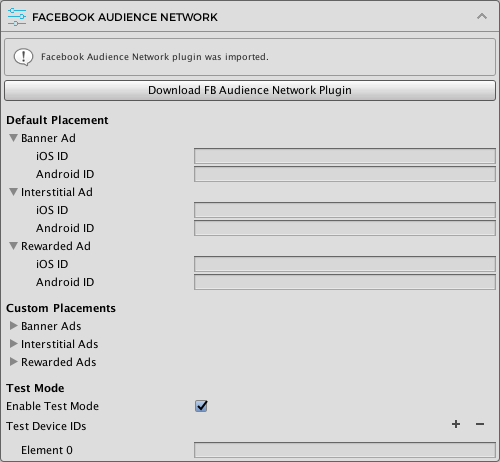
Task: Click Interstitial Ad Android ID field
Action: 345,228
